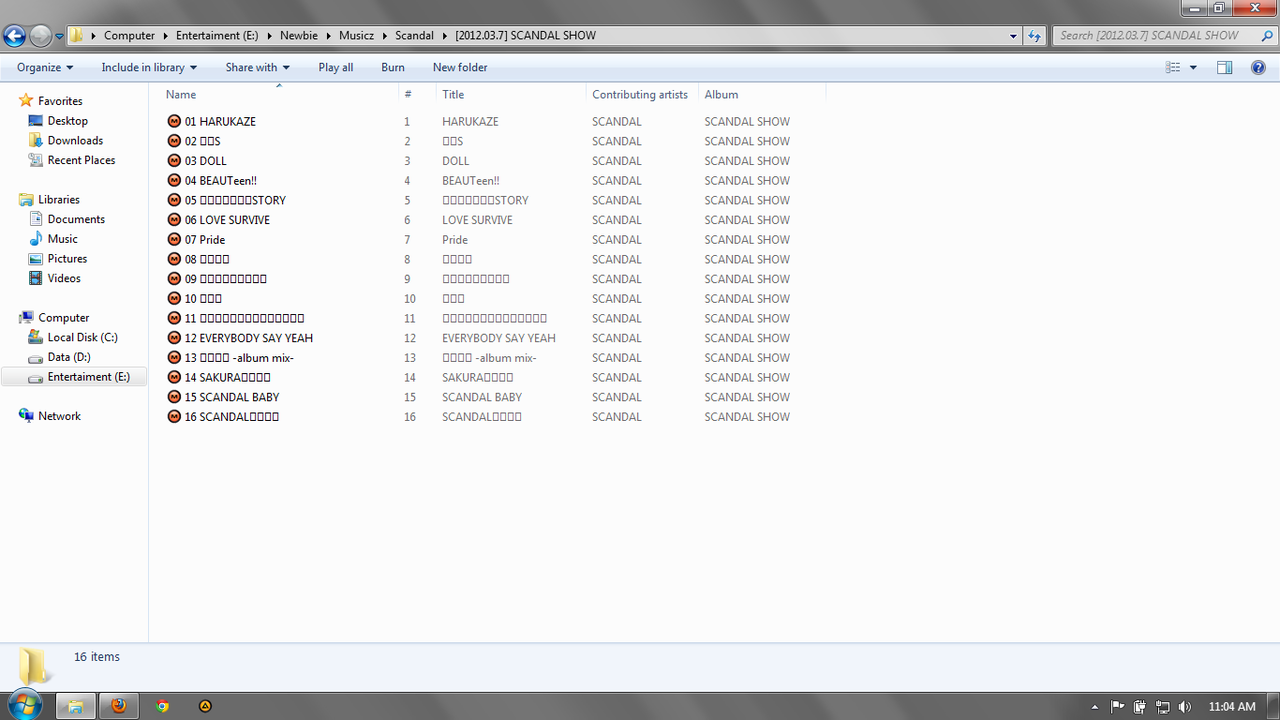The image size is (1280, 720).
Task: Open the Share with menu
Action: point(257,67)
